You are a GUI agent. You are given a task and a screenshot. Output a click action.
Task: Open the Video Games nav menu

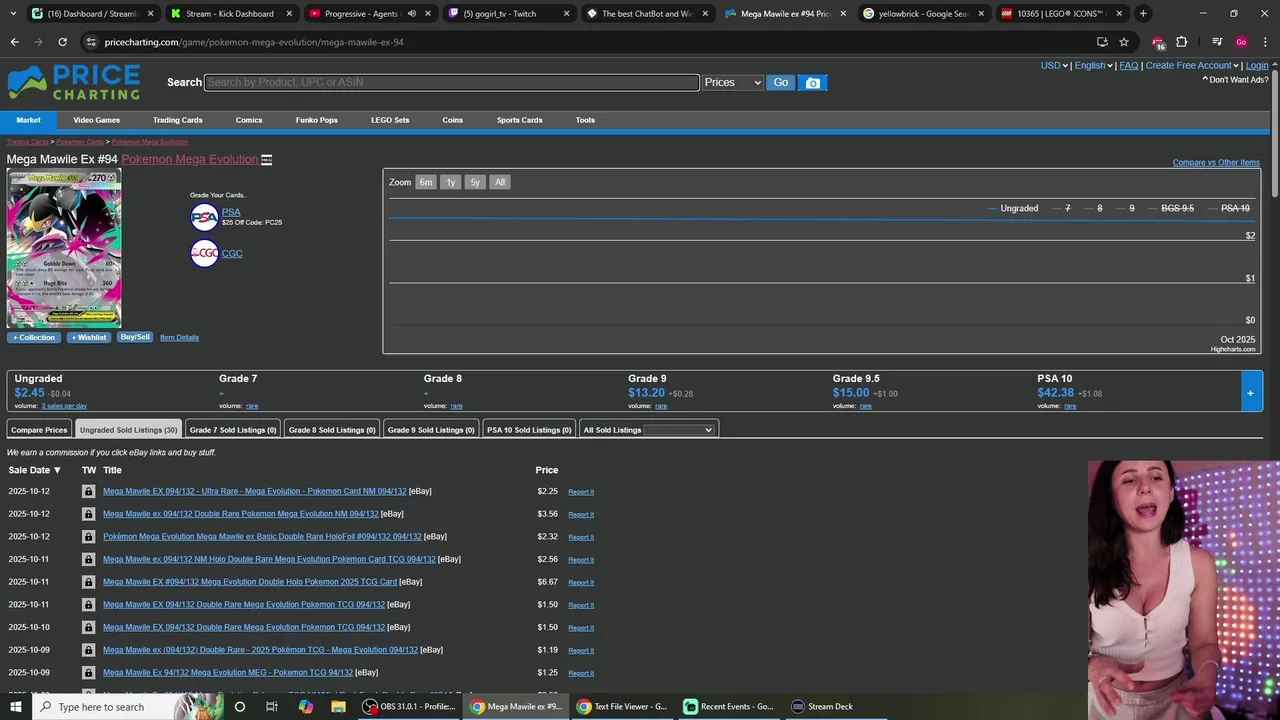click(97, 120)
